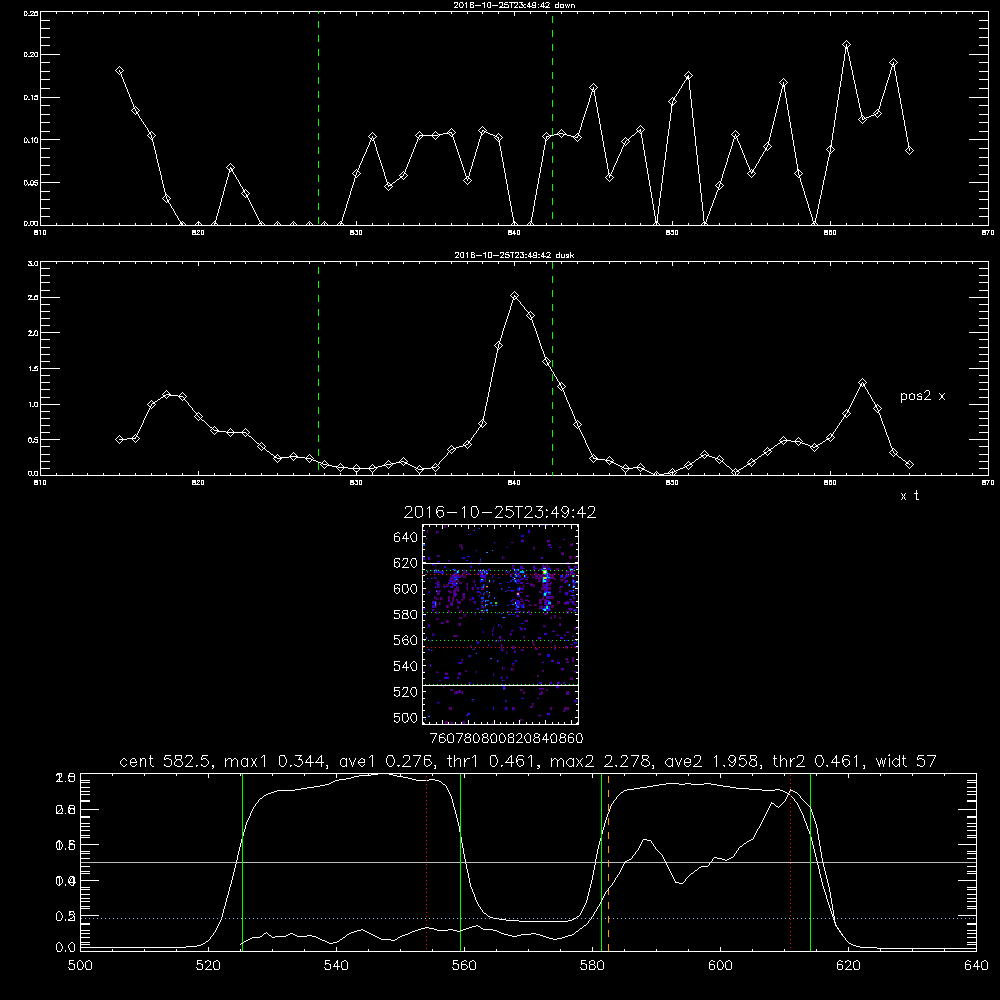
Task: Click y-axis label 640 beside the heatmap
Action: [x=406, y=538]
